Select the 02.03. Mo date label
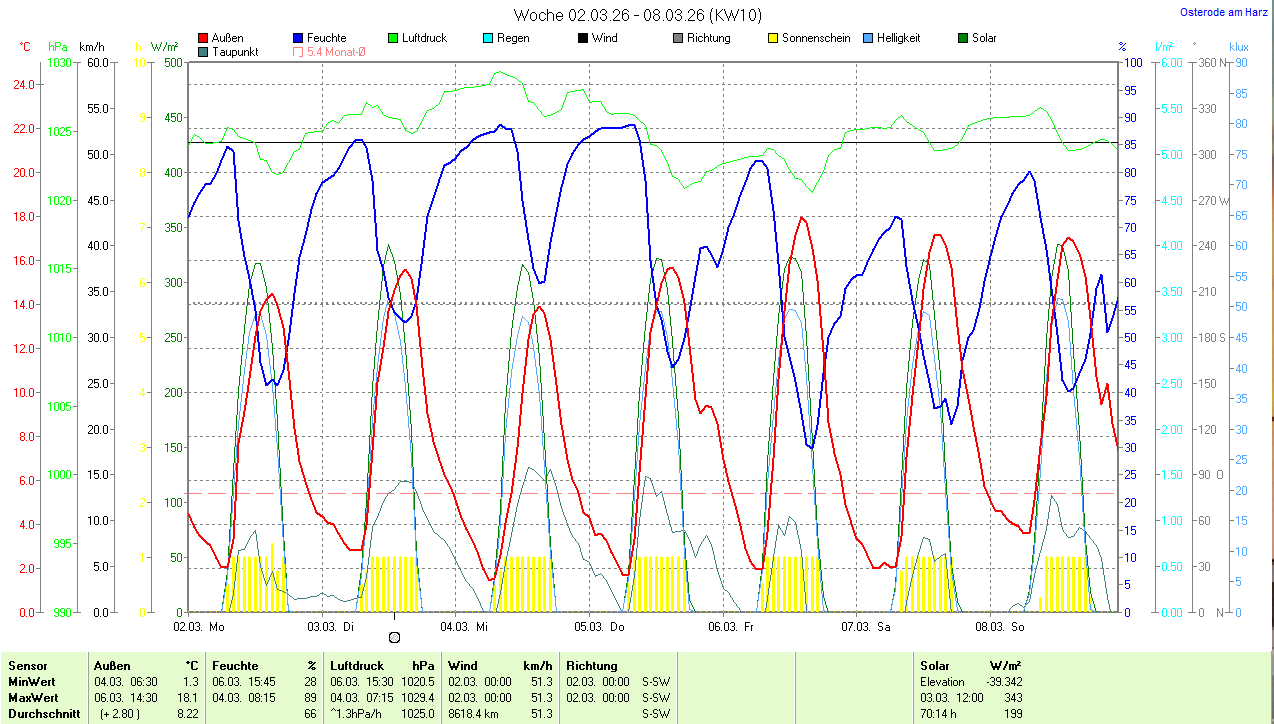Viewport: 1274px width, 724px height. [199, 627]
